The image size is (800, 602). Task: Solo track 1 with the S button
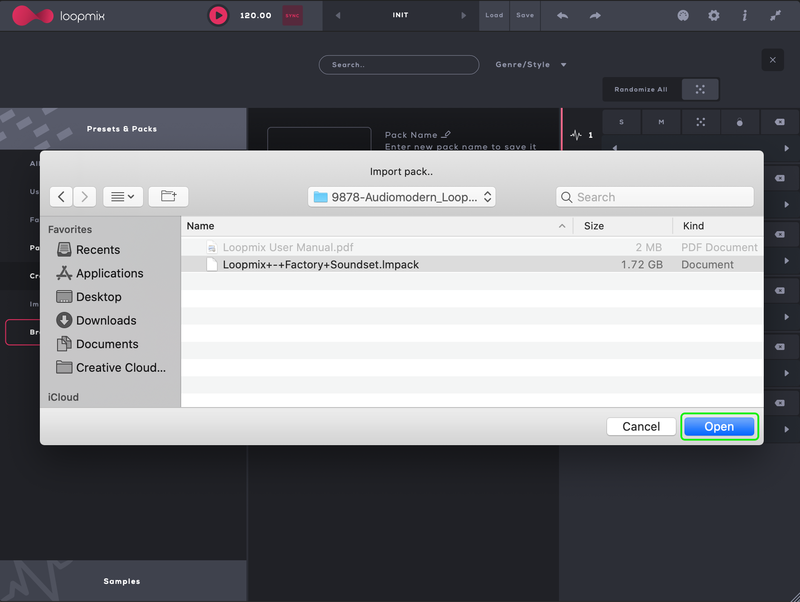(x=621, y=122)
